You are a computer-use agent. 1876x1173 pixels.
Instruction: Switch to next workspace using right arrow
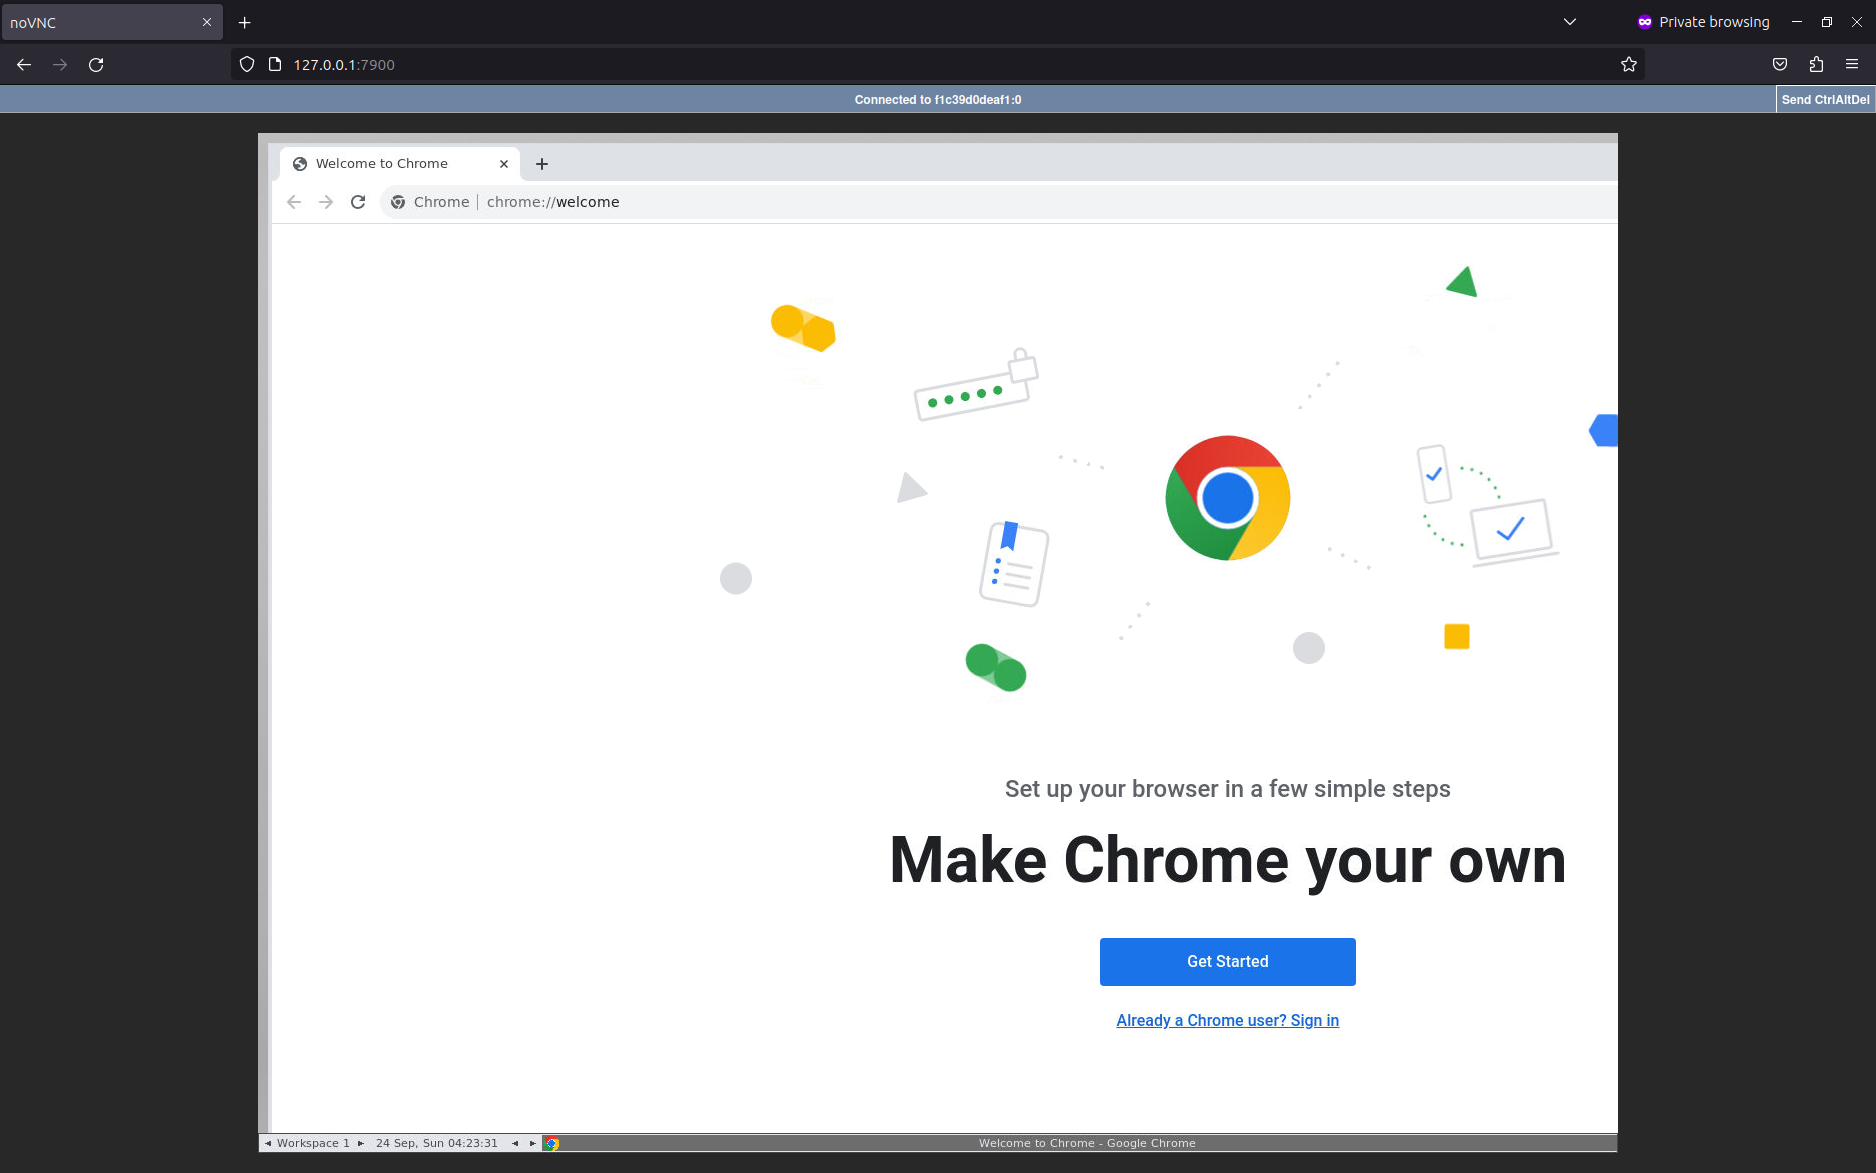point(361,1143)
